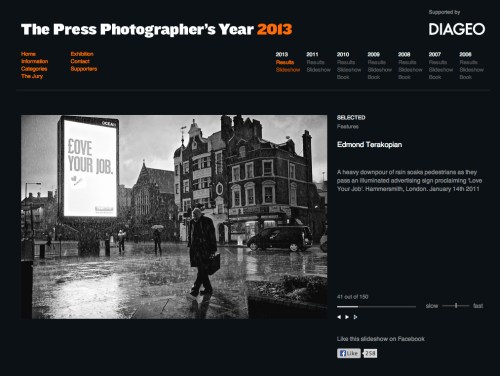Click the 'slow' speed label
The image size is (500, 376).
coord(432,306)
